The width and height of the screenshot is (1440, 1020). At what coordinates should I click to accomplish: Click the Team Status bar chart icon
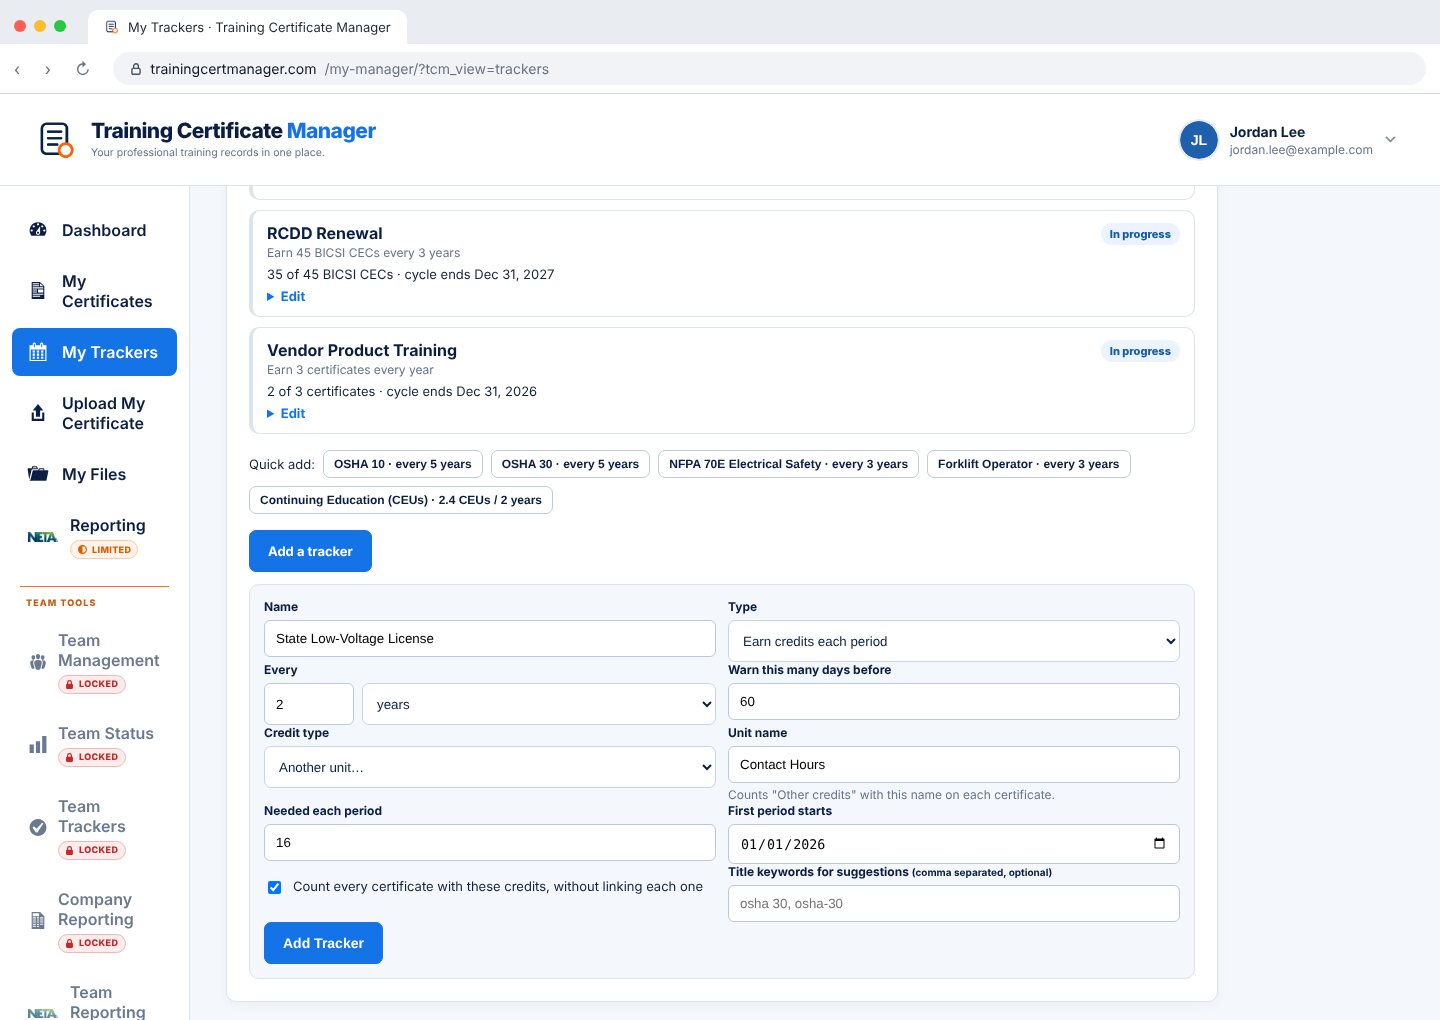(38, 745)
